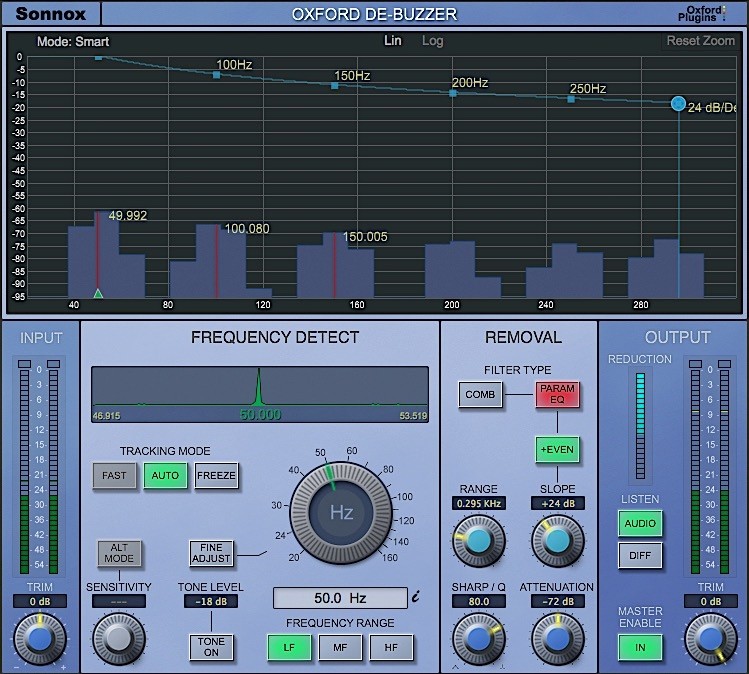This screenshot has width=749, height=674.
Task: Click the output level meter
Action: 710,467
